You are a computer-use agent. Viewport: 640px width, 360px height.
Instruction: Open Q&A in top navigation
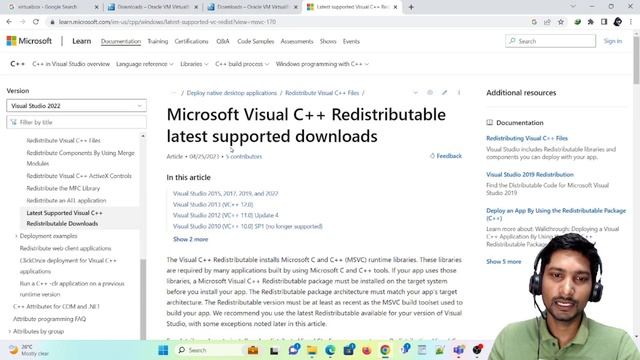coord(223,41)
